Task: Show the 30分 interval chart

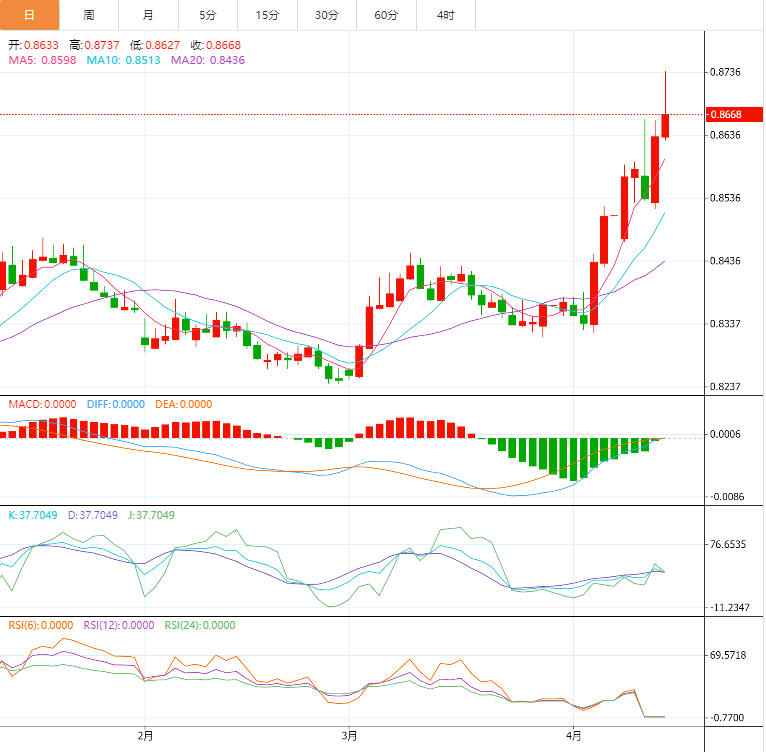Action: click(326, 15)
